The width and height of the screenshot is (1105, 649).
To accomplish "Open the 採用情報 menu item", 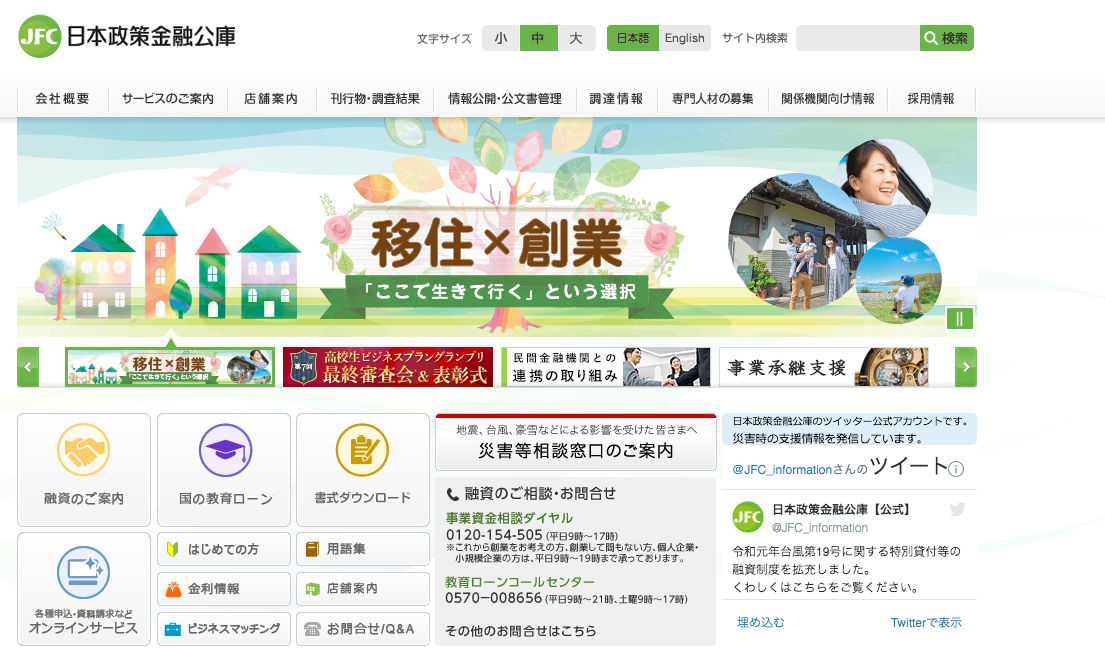I will tap(930, 99).
